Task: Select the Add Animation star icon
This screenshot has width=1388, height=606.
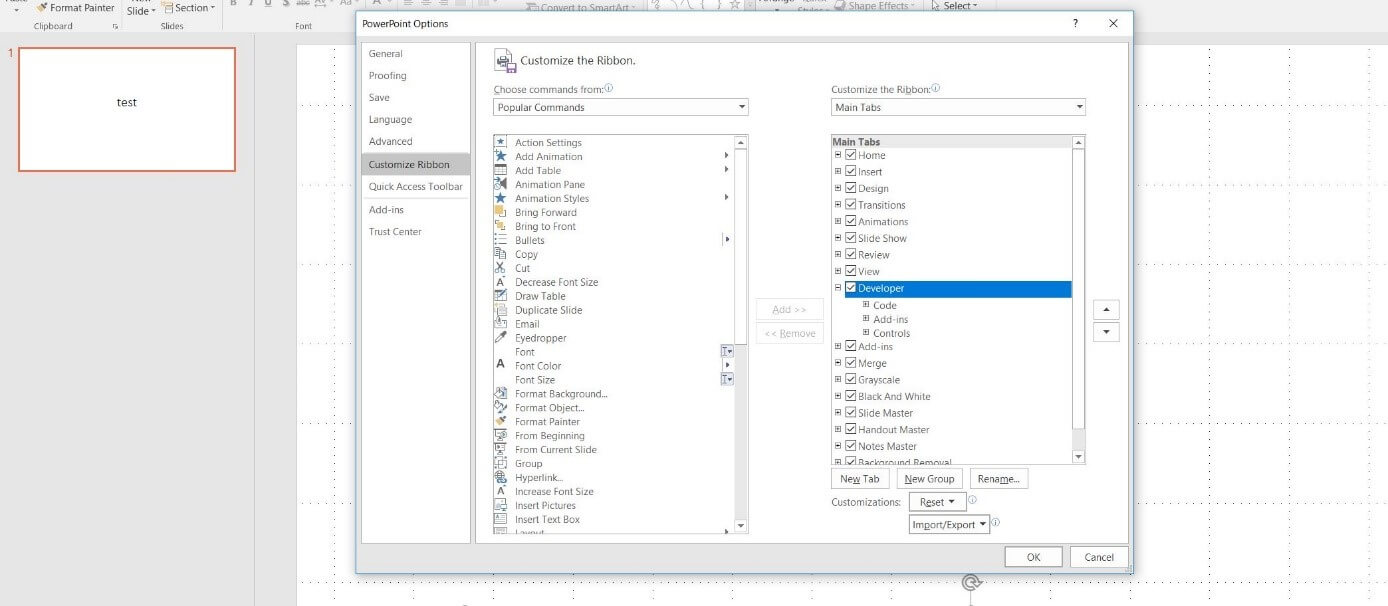Action: tap(501, 156)
